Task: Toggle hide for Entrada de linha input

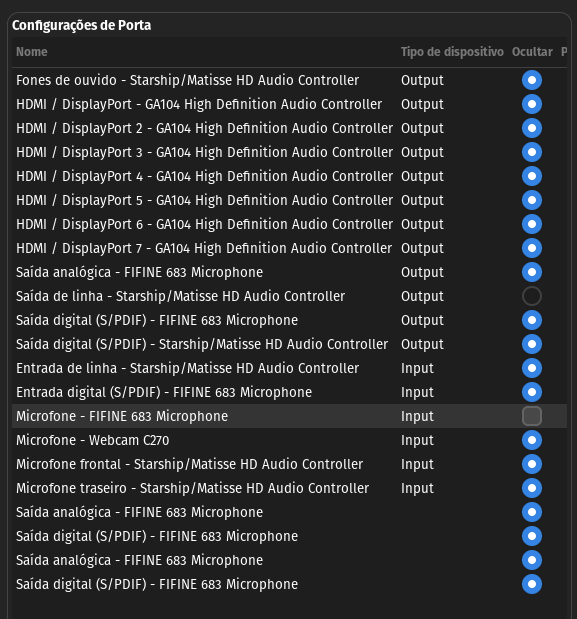Action: (x=532, y=368)
